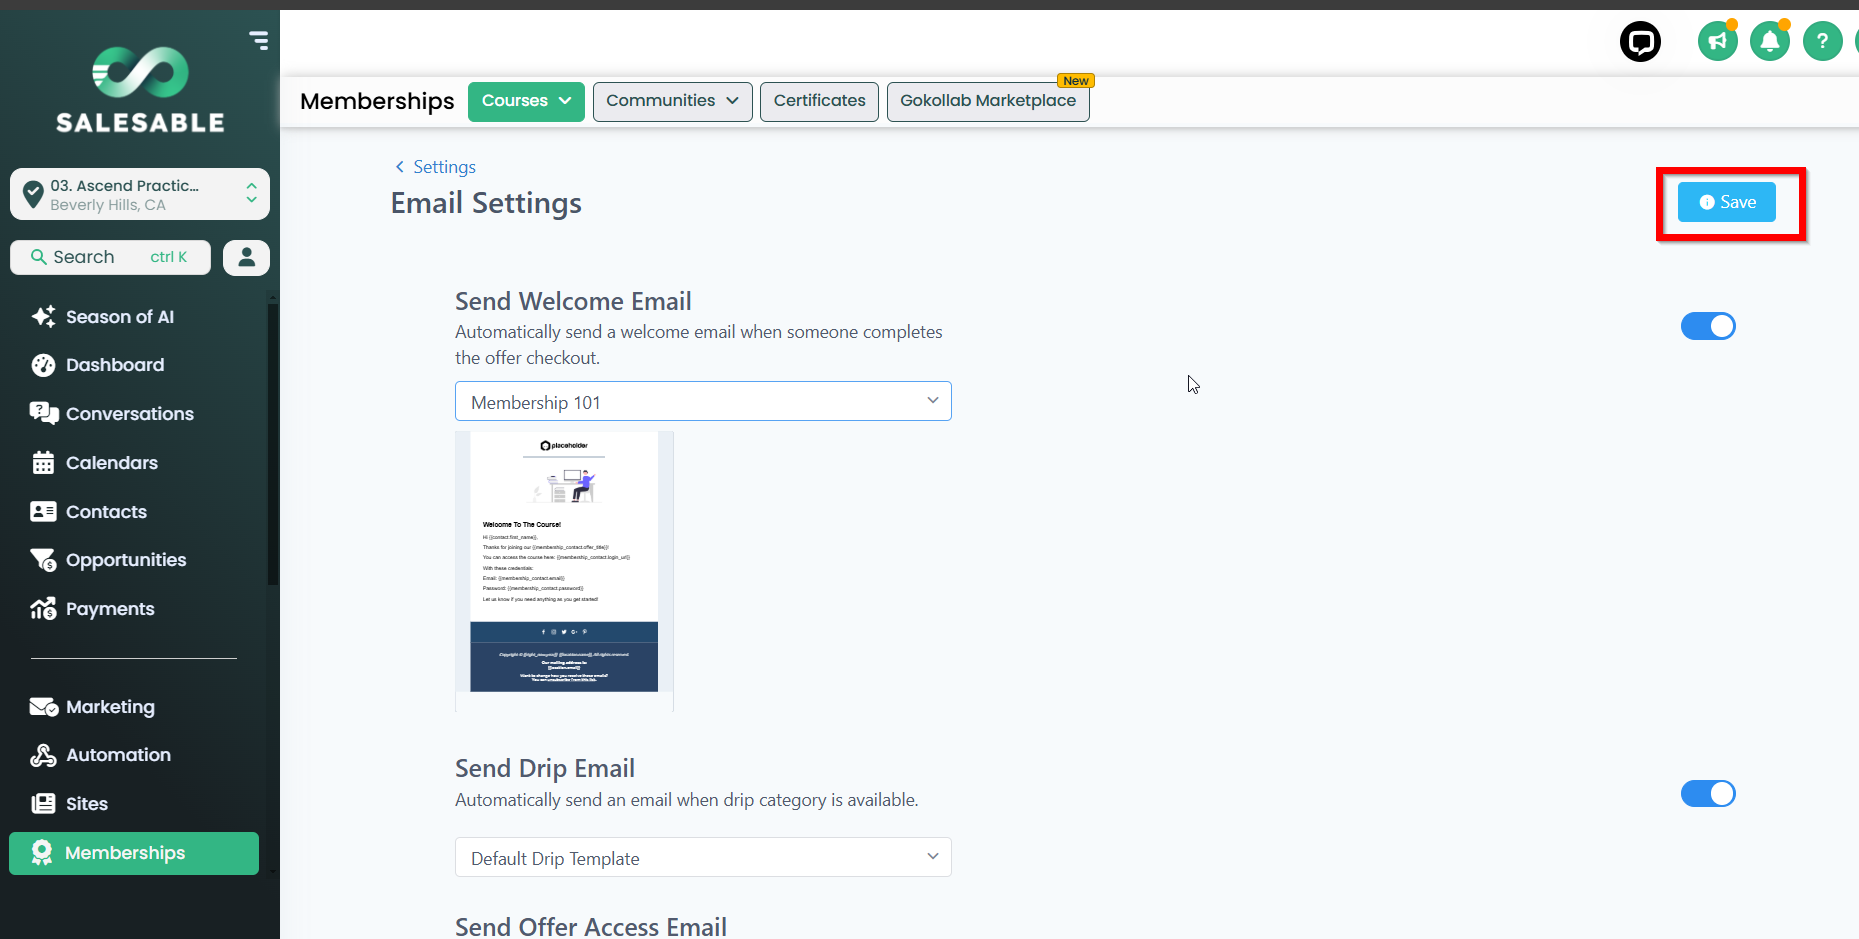Toggle Send Drip Email switch
This screenshot has height=939, width=1859.
pyautogui.click(x=1708, y=794)
